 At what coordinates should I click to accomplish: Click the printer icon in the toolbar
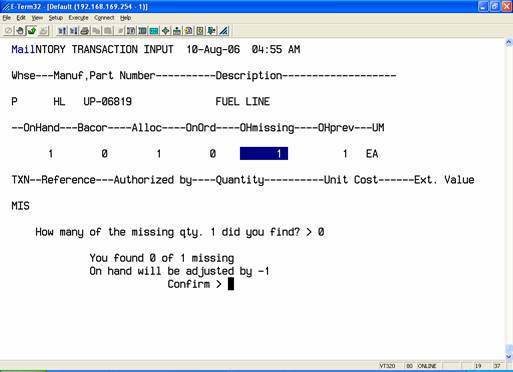click(85, 31)
